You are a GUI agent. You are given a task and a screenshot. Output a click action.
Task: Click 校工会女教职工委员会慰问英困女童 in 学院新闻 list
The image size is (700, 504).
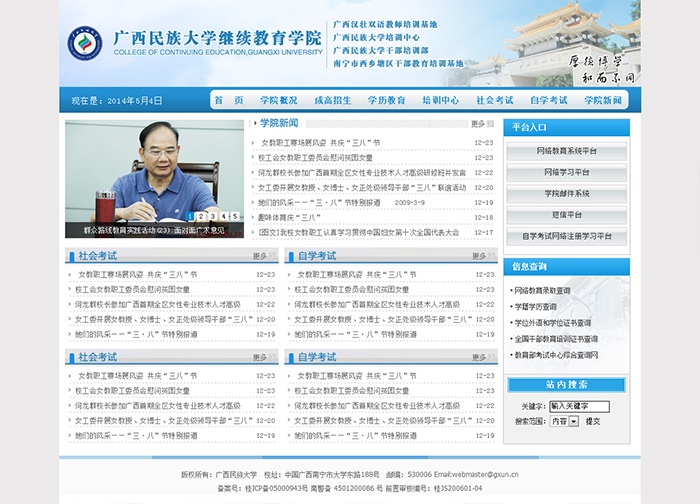tap(315, 158)
